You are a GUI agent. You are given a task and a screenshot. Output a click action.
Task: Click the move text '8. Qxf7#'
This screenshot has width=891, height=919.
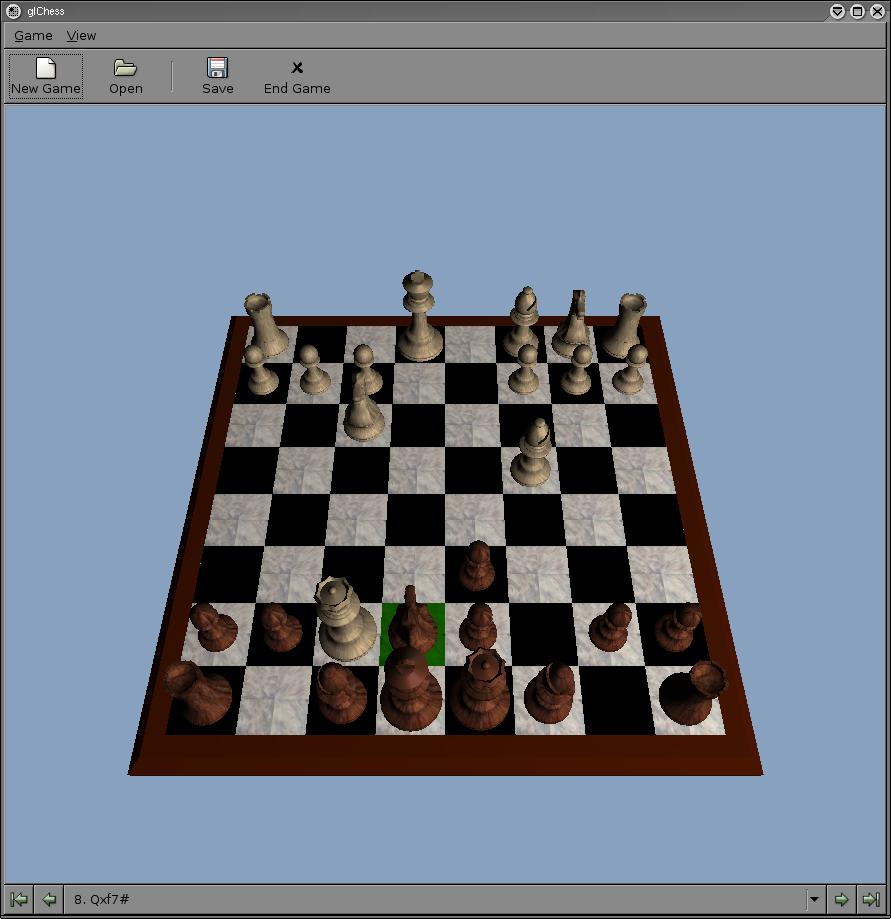click(x=101, y=899)
